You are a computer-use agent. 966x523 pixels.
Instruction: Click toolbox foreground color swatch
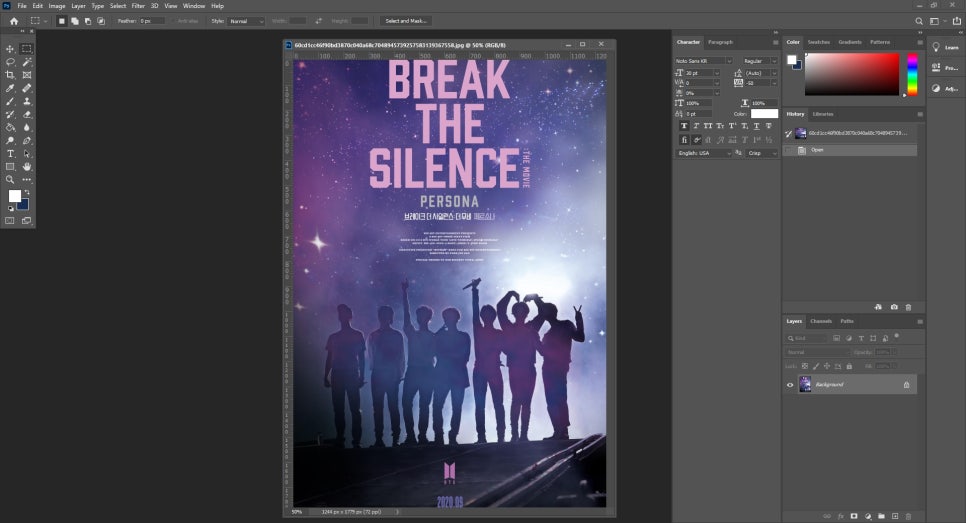(14, 196)
